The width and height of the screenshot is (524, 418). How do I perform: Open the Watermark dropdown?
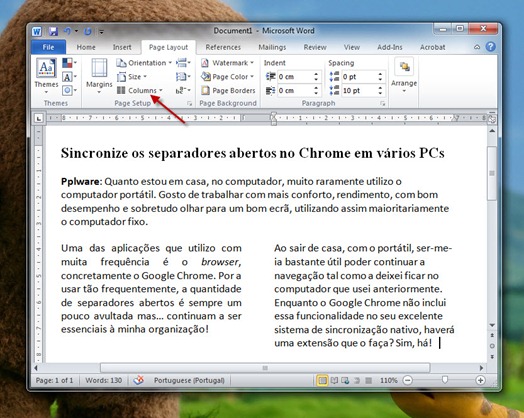pos(228,63)
